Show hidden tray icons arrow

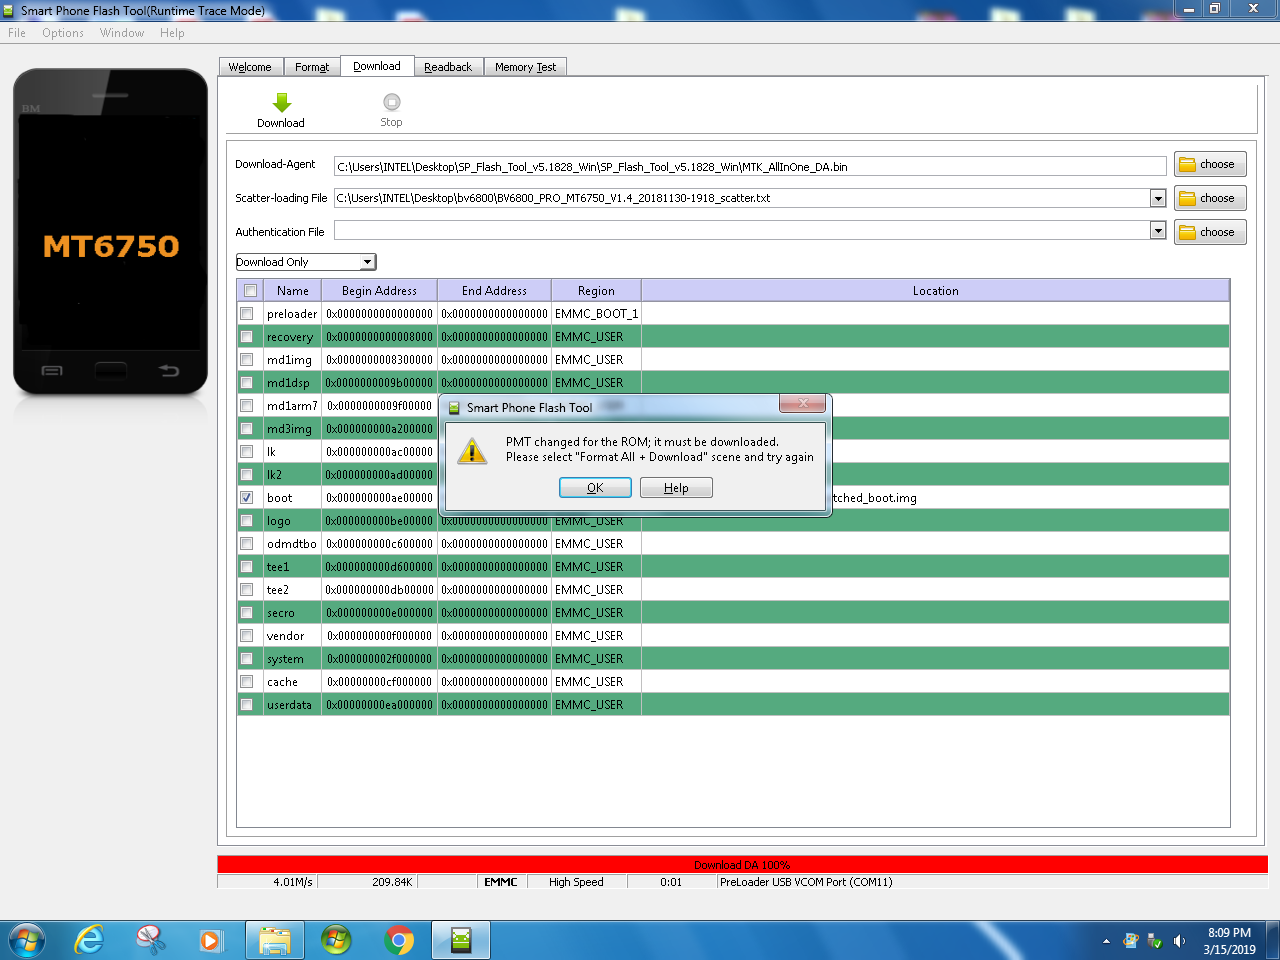[x=1106, y=941]
